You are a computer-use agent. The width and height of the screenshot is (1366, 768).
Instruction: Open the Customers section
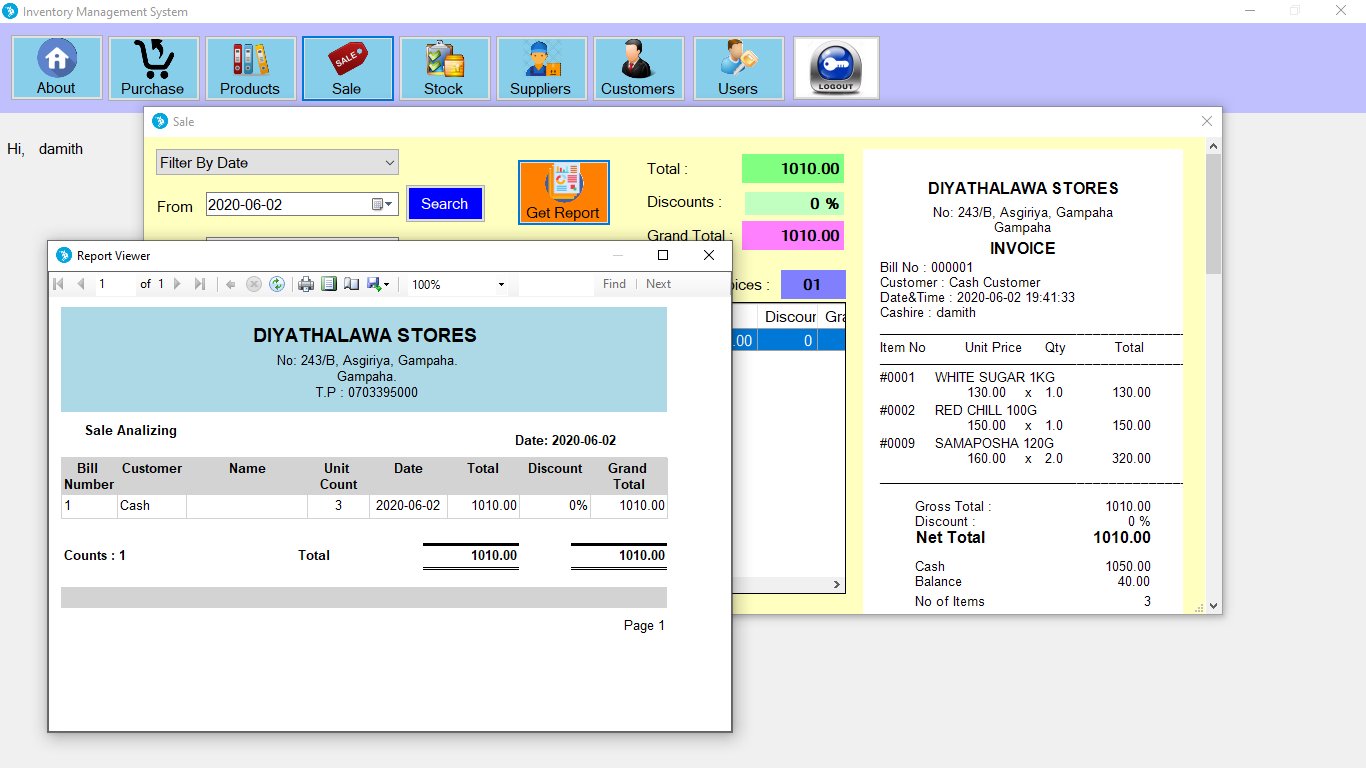coord(638,67)
